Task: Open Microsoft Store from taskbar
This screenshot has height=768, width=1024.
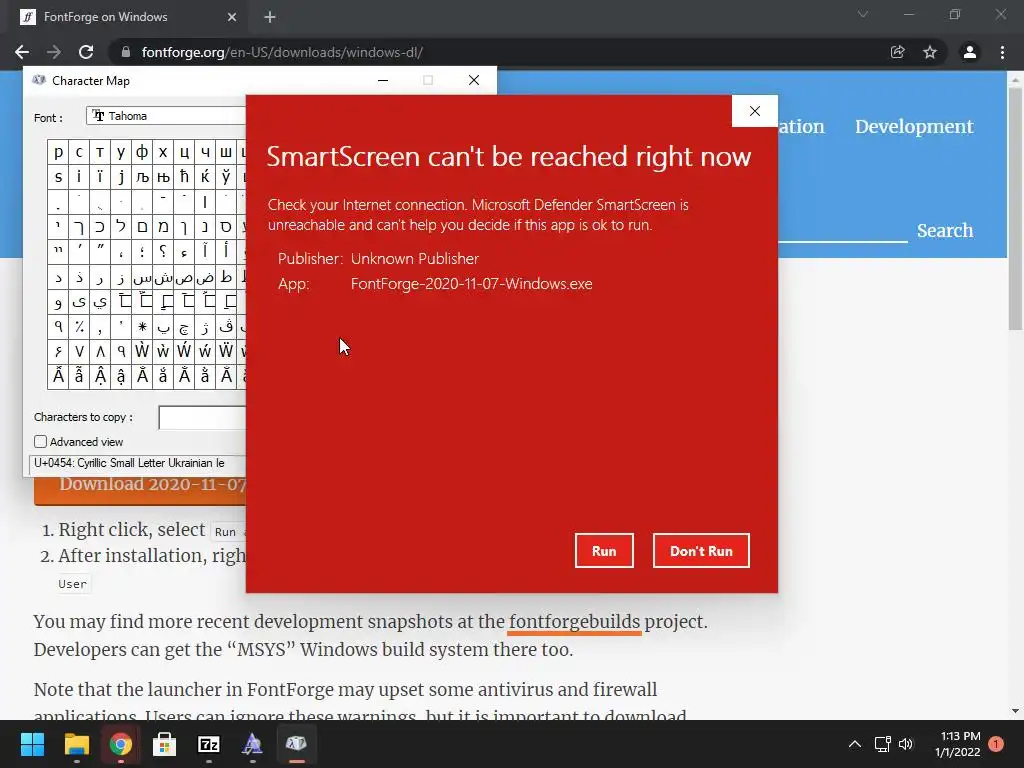Action: [165, 744]
